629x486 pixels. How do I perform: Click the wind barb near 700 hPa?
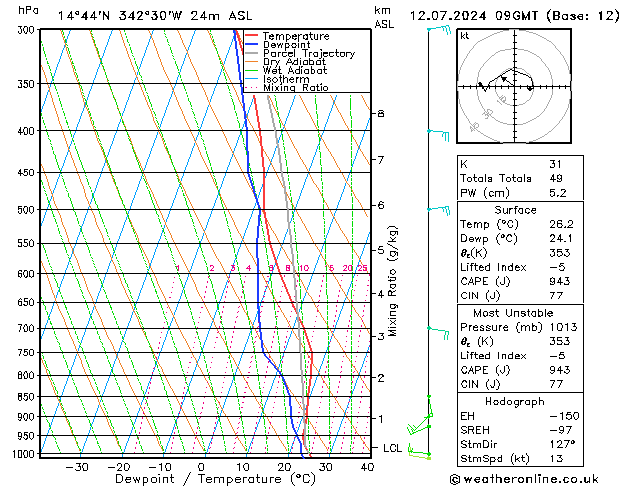click(x=436, y=328)
